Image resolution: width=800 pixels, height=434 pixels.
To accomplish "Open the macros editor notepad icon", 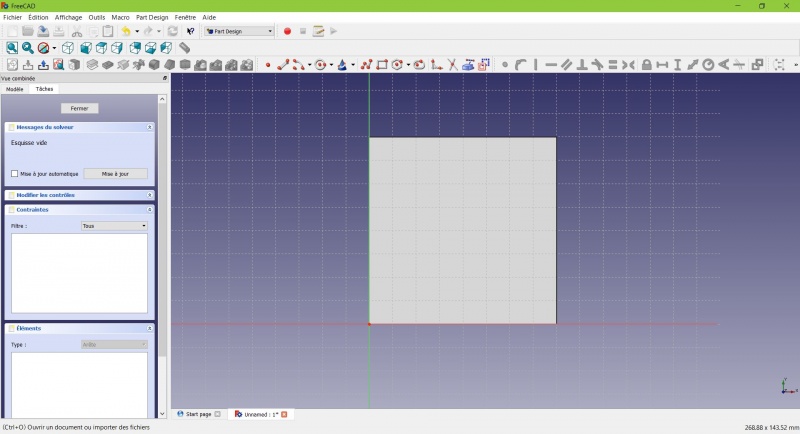I will (318, 31).
